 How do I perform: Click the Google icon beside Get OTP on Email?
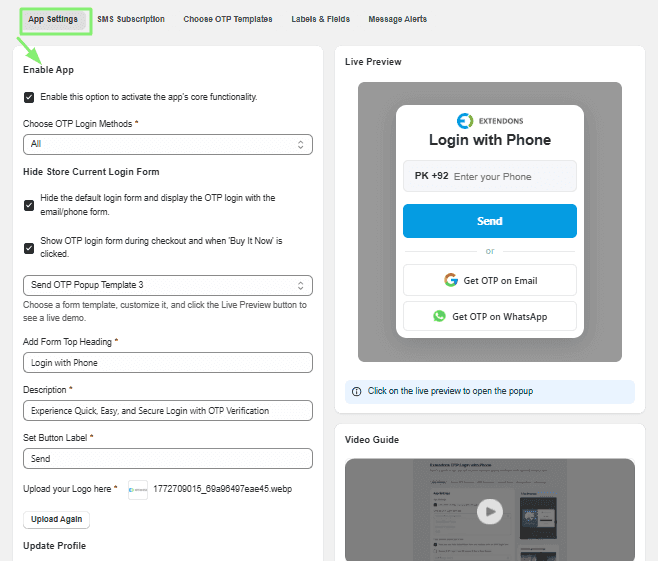coord(451,280)
